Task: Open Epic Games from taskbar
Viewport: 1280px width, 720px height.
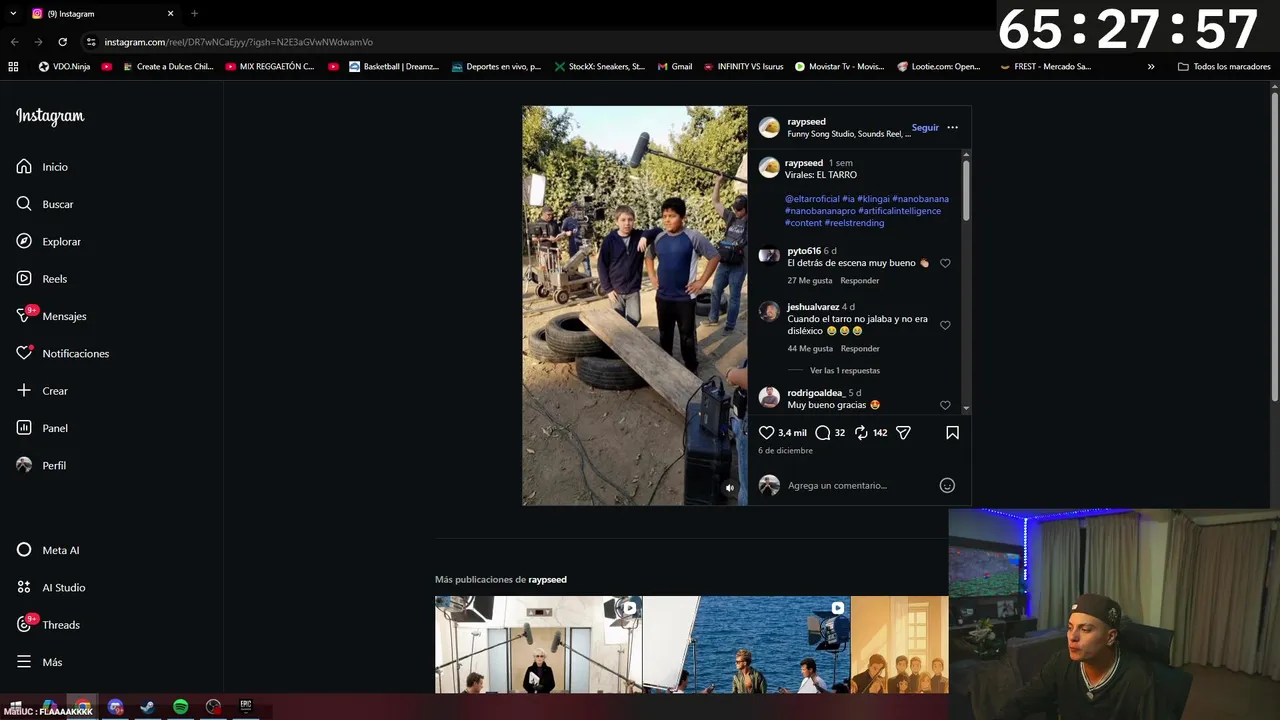Action: 245,707
